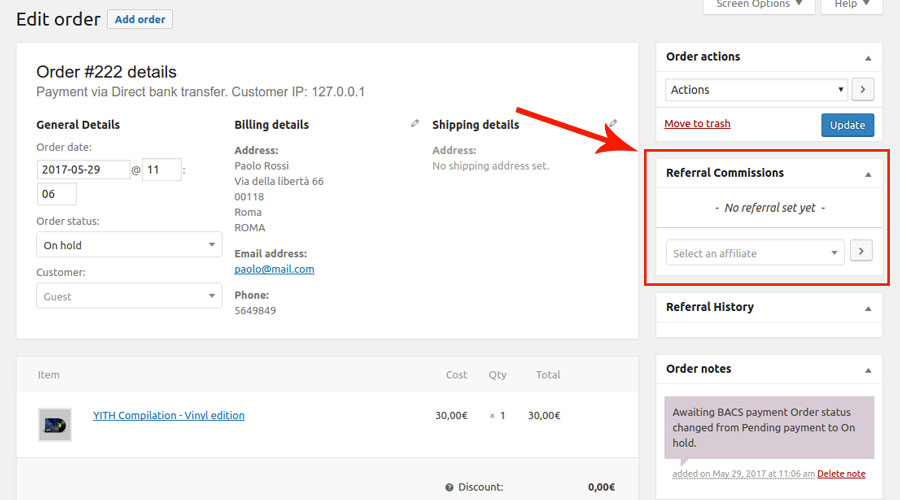Open the Help tab
Image resolution: width=900 pixels, height=500 pixels.
coord(851,5)
